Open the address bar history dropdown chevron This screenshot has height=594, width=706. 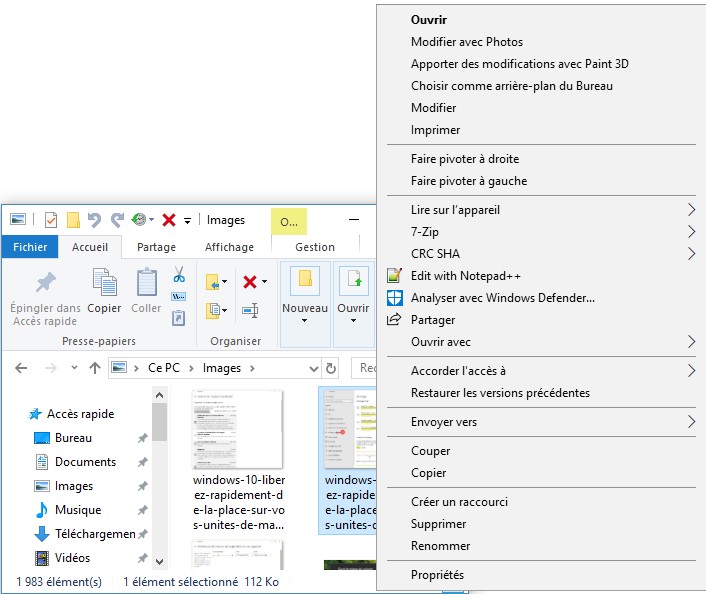(x=312, y=368)
